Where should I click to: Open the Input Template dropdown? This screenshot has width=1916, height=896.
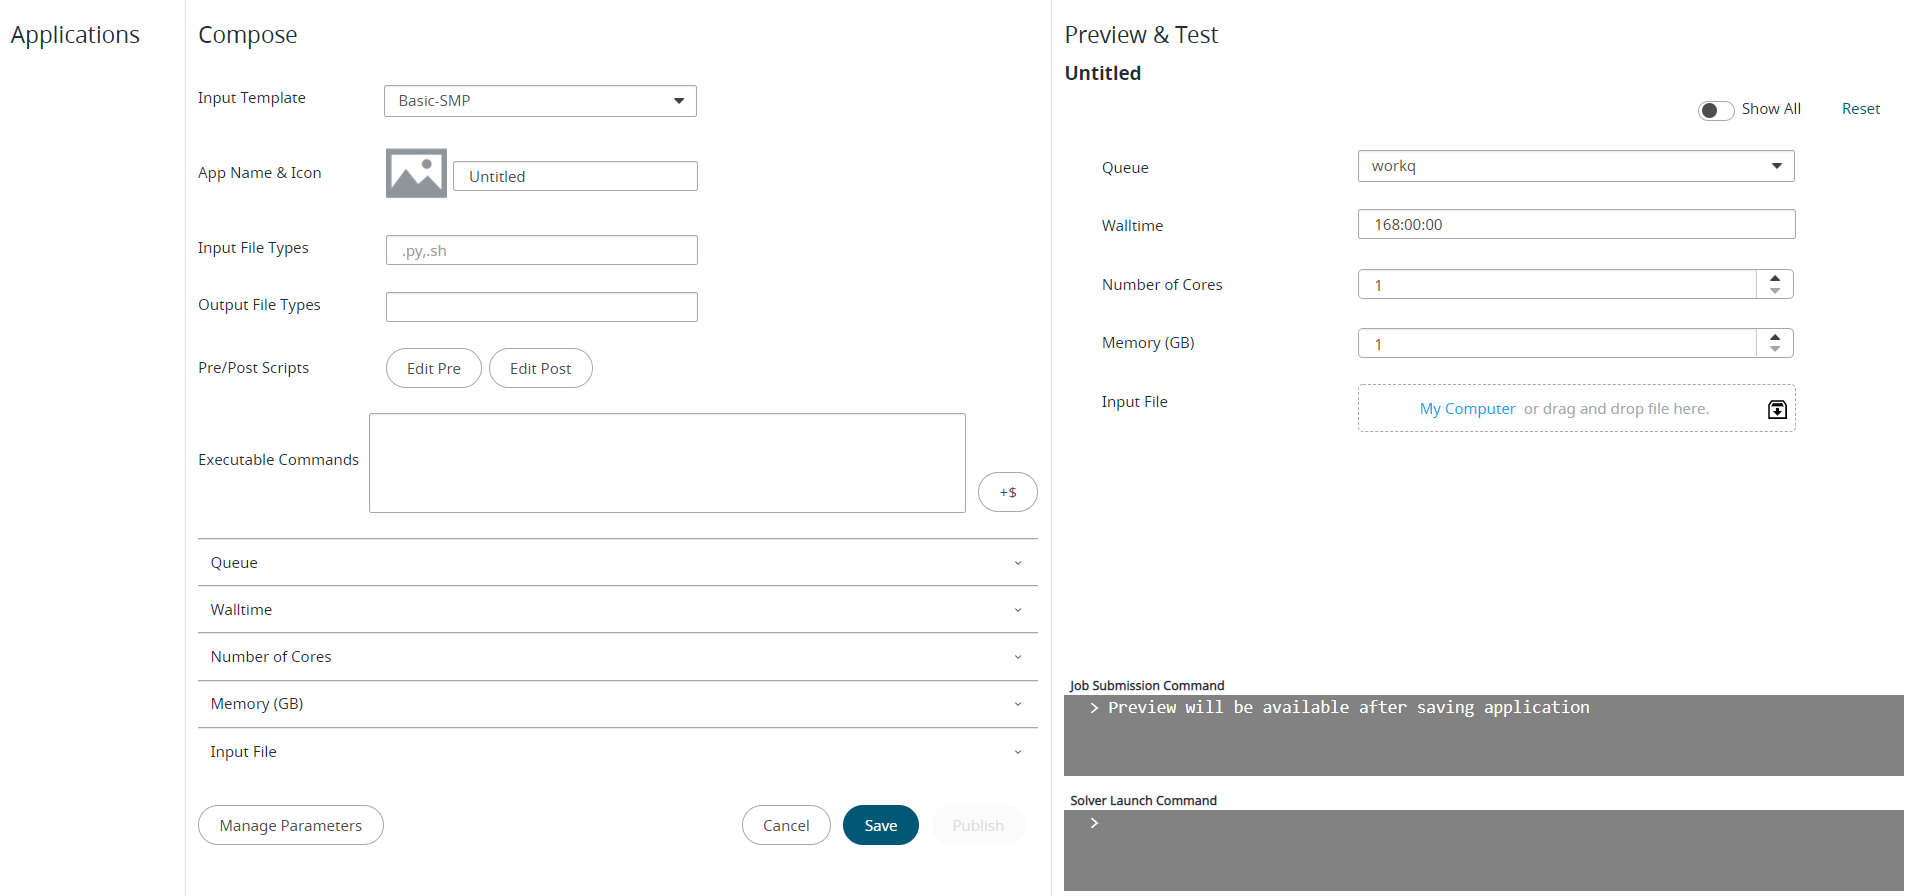(540, 101)
